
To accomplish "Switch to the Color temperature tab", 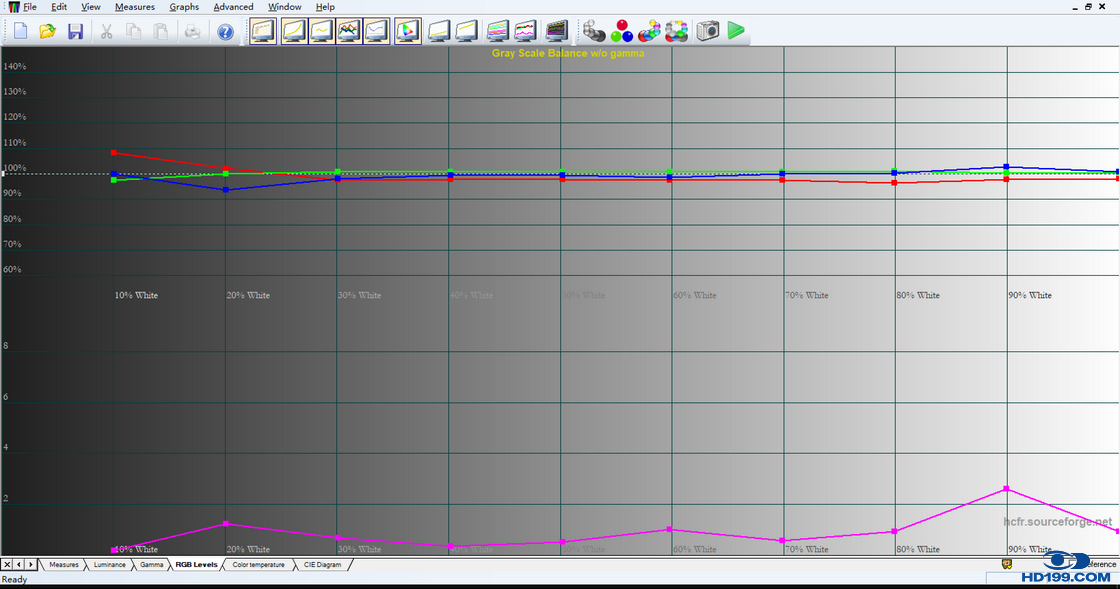I will pyautogui.click(x=259, y=565).
